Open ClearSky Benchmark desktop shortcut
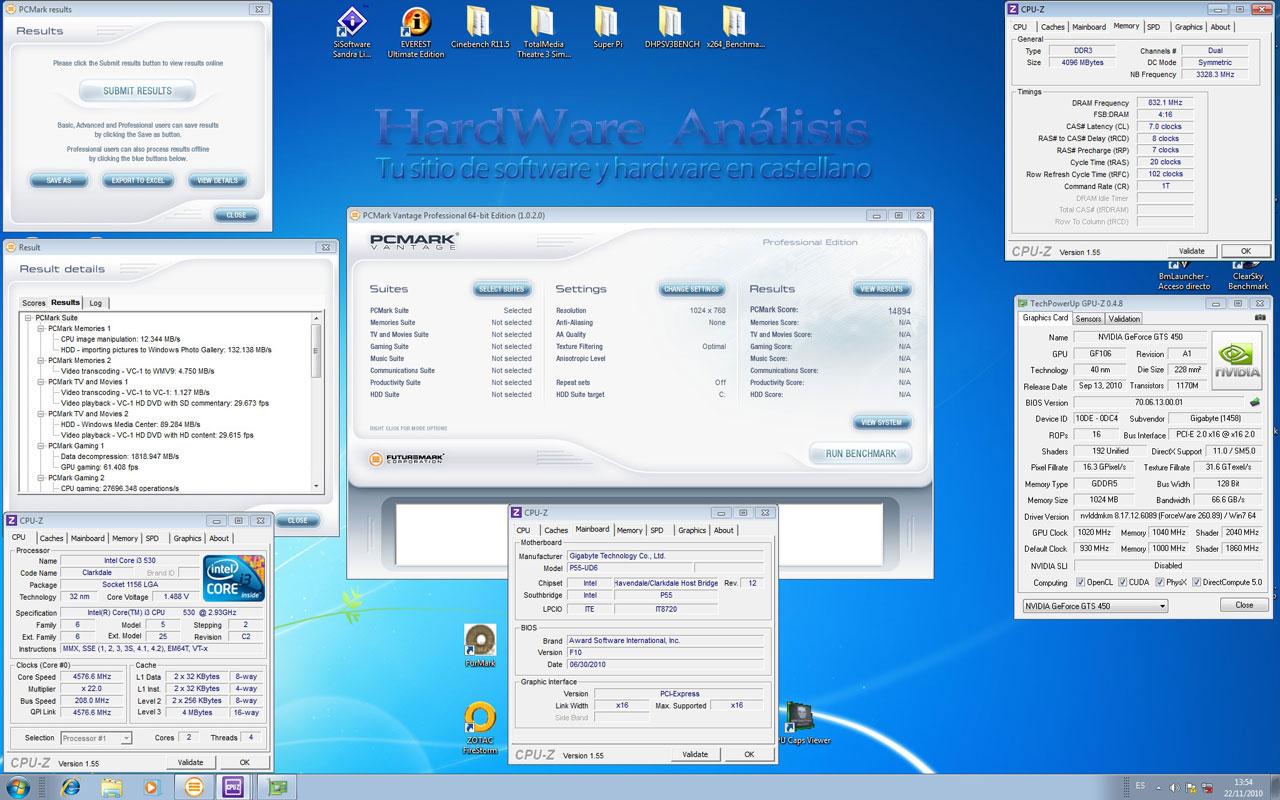Image resolution: width=1280 pixels, height=800 pixels. 1248,276
